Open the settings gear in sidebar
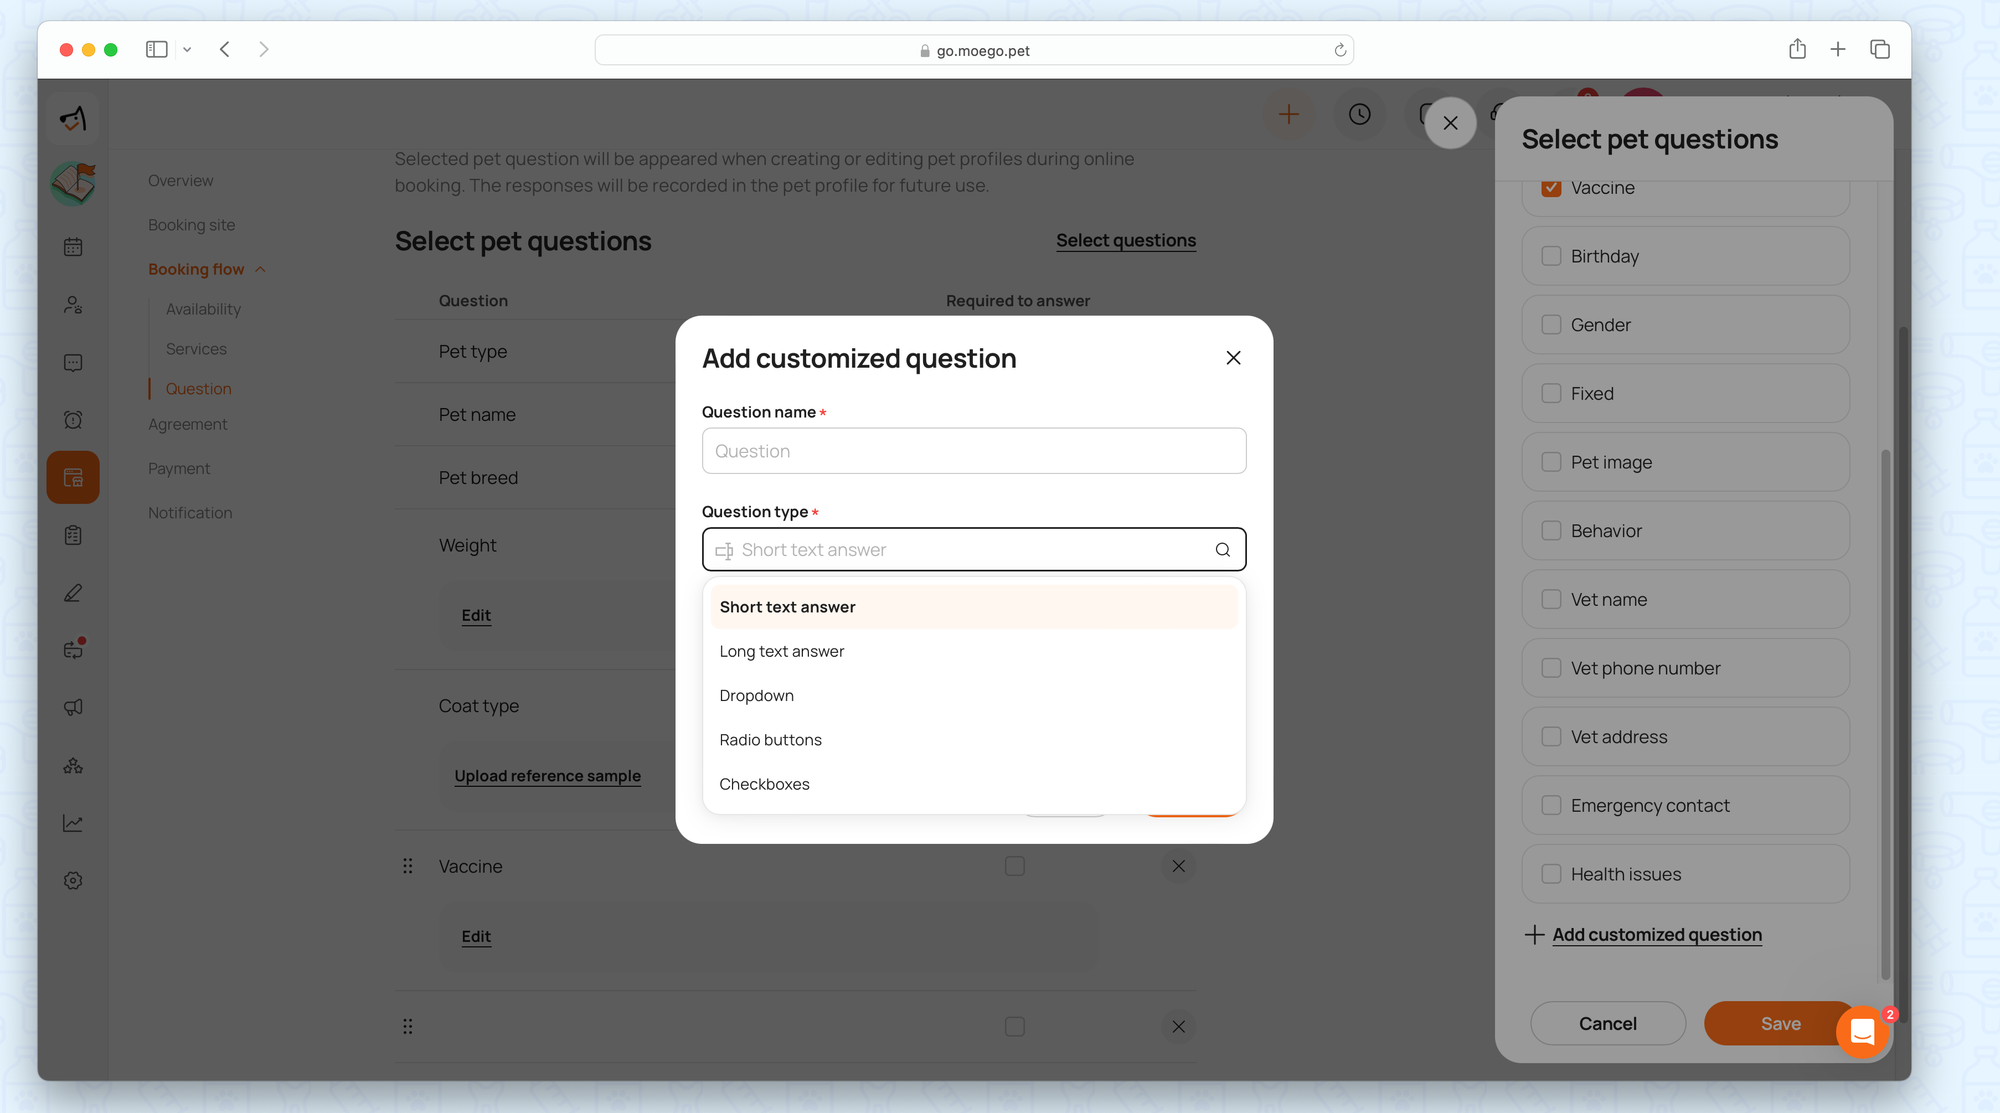Image resolution: width=2000 pixels, height=1113 pixels. click(x=73, y=881)
